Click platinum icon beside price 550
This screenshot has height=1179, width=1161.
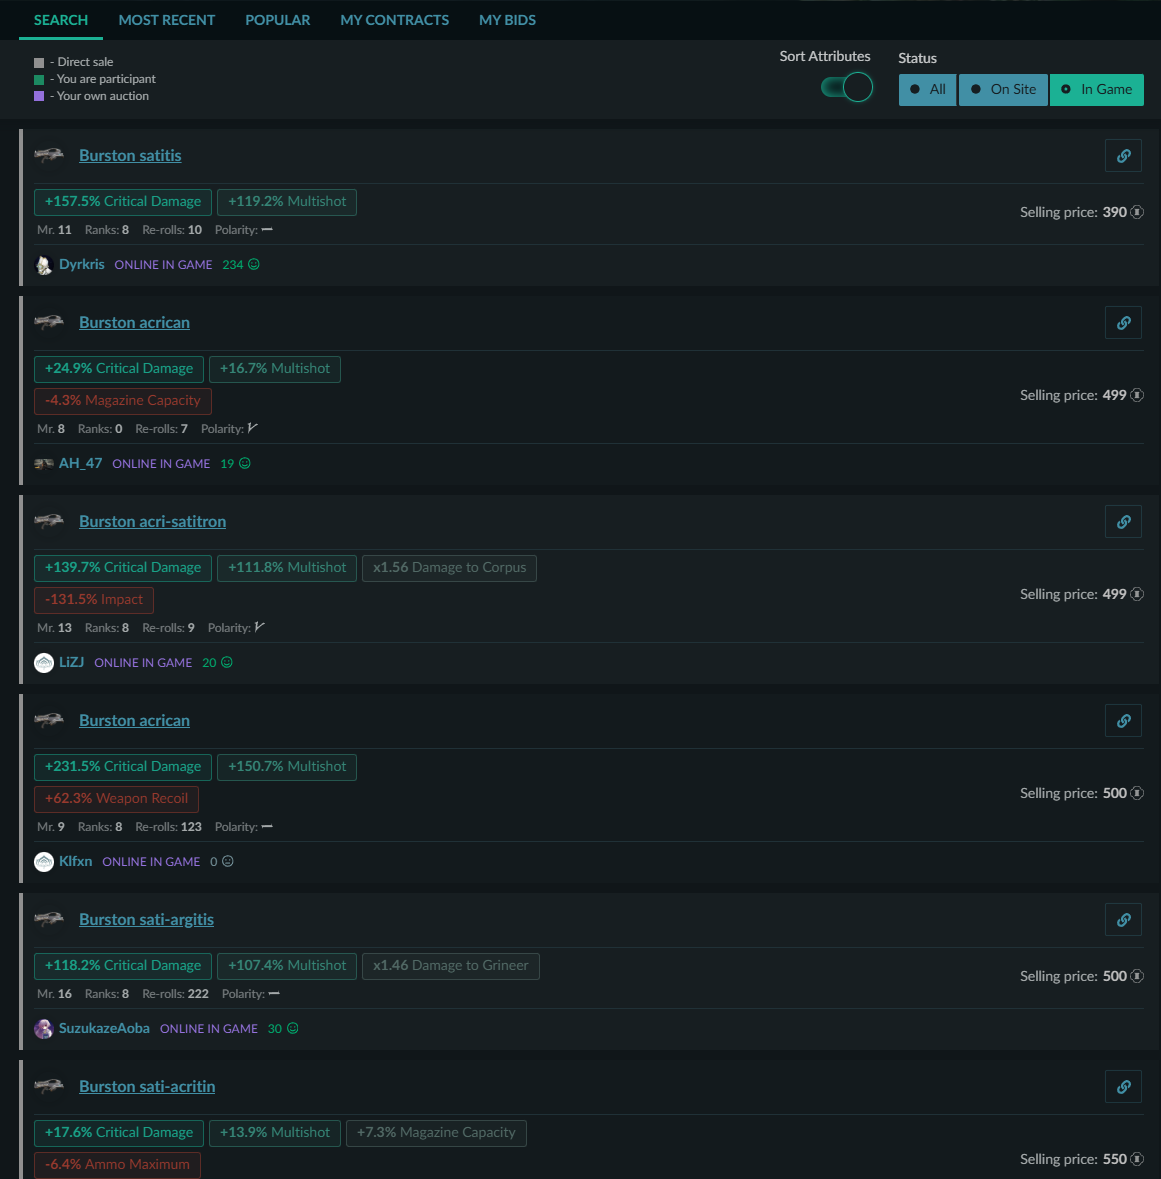pos(1137,1159)
